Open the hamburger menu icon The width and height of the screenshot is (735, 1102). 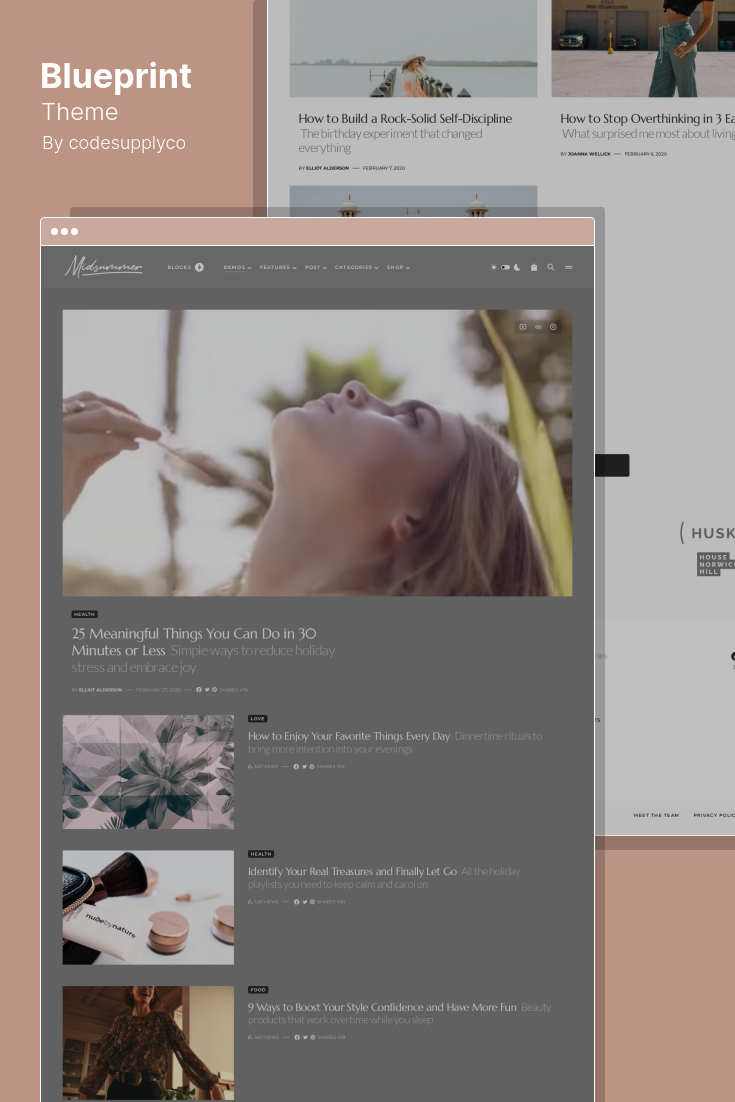tap(568, 267)
